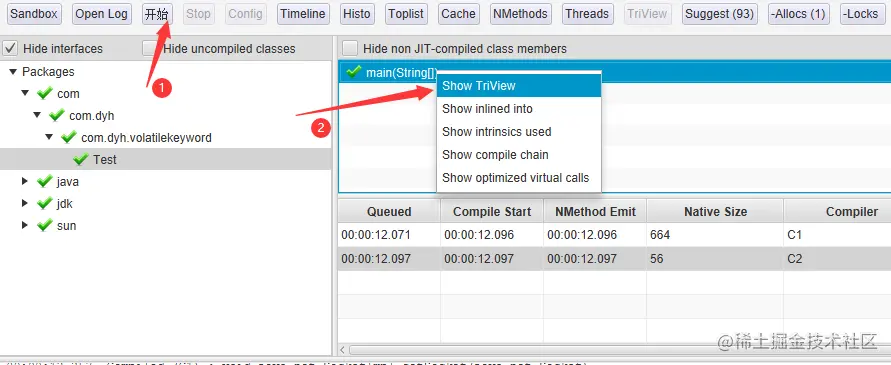Image resolution: width=891 pixels, height=365 pixels.
Task: Click green checkmark beside sun package
Action: point(45,225)
